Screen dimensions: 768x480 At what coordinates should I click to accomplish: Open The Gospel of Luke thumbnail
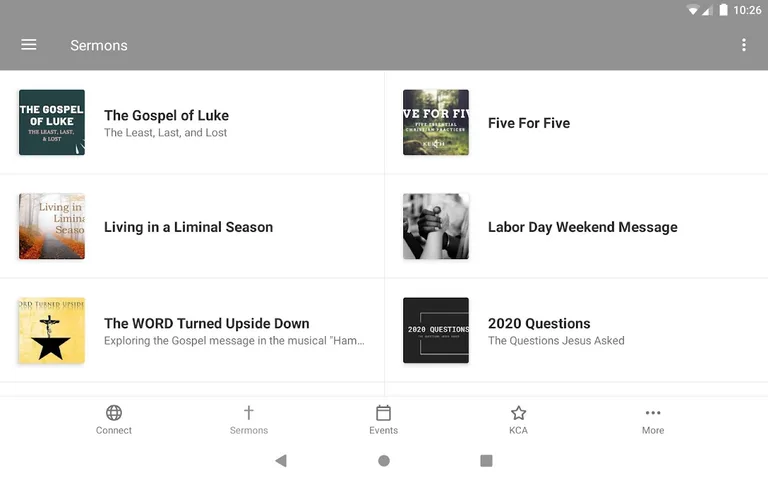click(52, 123)
